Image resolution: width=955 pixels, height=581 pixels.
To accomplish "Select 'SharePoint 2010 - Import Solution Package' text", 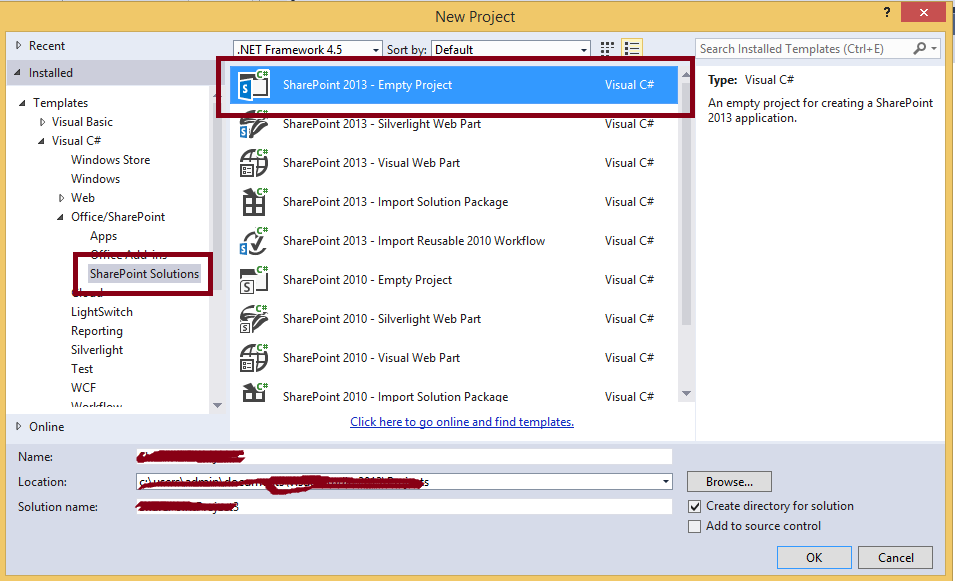I will [x=395, y=396].
